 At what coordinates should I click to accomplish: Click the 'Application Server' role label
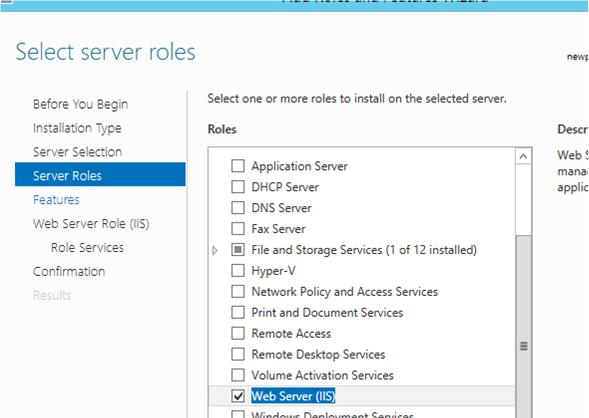(299, 166)
